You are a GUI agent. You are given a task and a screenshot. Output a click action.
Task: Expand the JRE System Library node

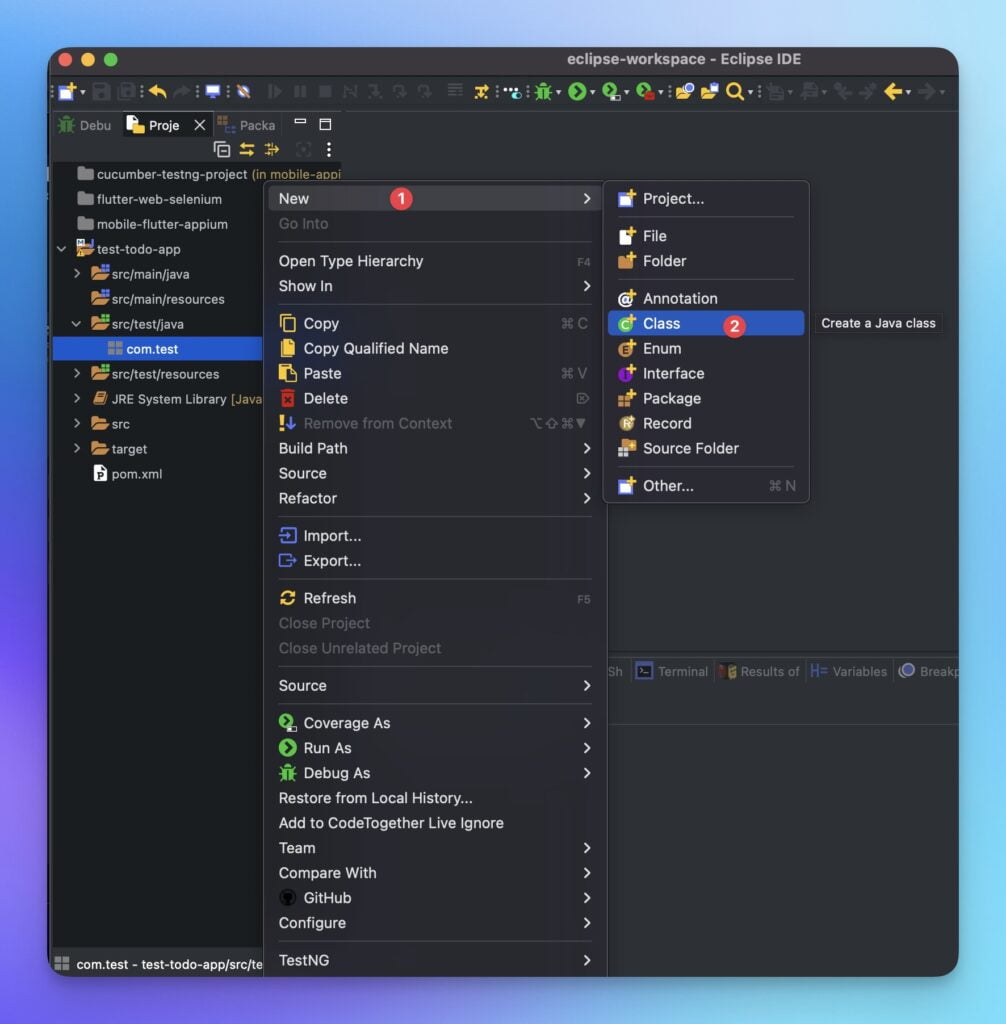[x=77, y=398]
